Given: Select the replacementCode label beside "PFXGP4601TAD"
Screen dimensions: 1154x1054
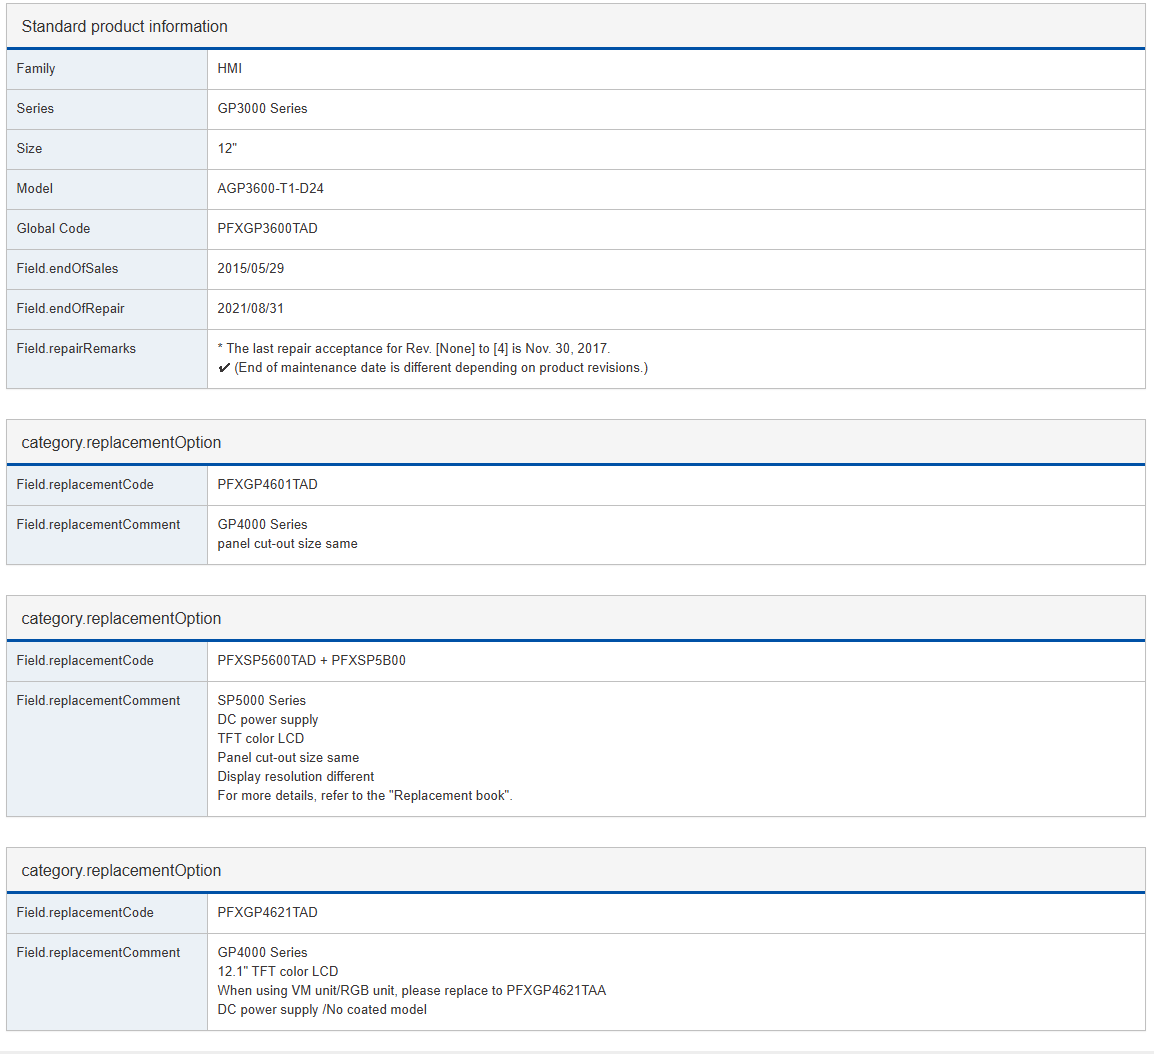Looking at the screenshot, I should [85, 484].
